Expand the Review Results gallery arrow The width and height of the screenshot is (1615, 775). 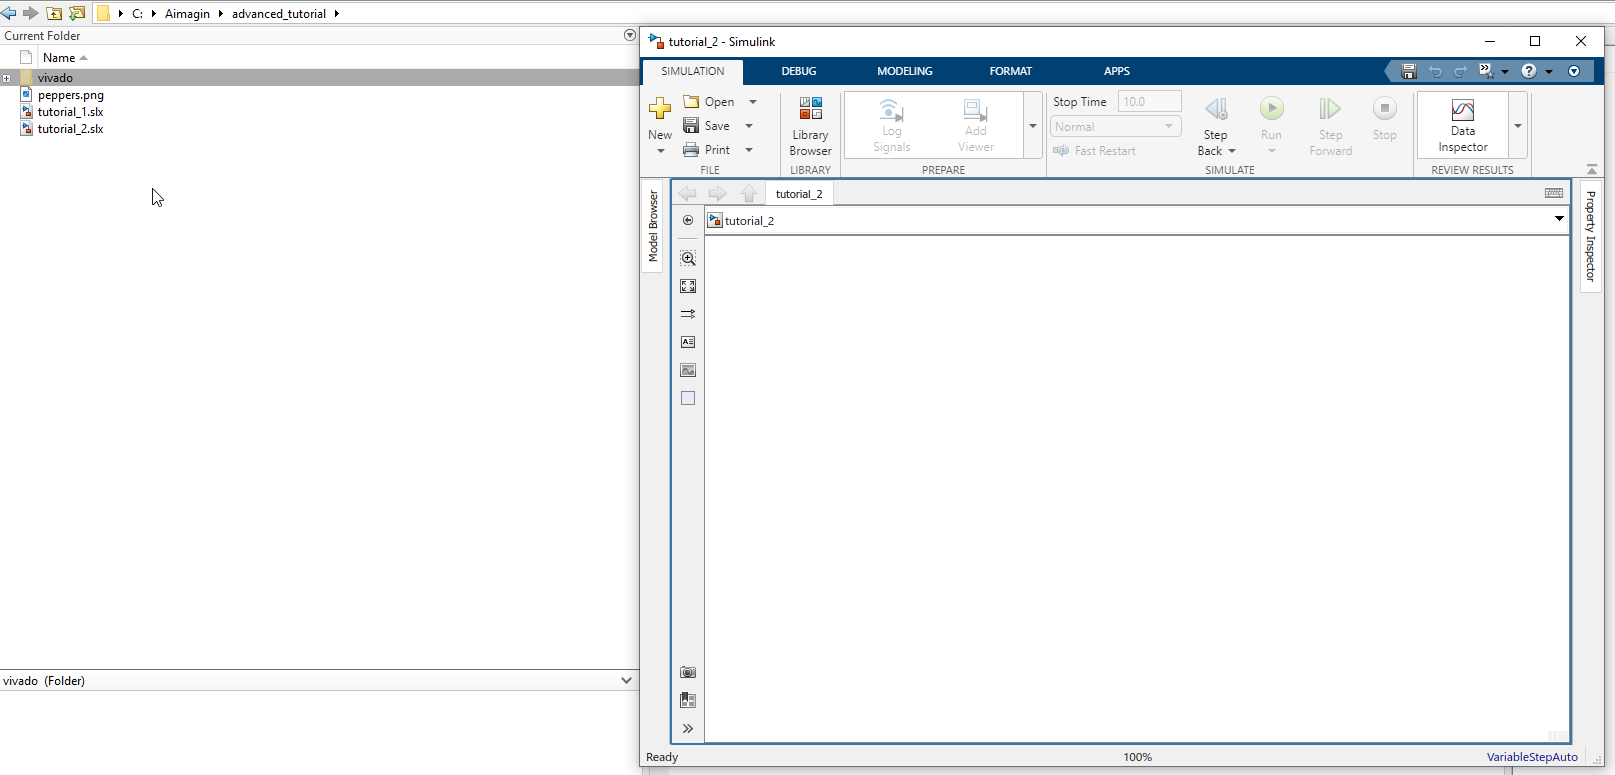click(1517, 126)
